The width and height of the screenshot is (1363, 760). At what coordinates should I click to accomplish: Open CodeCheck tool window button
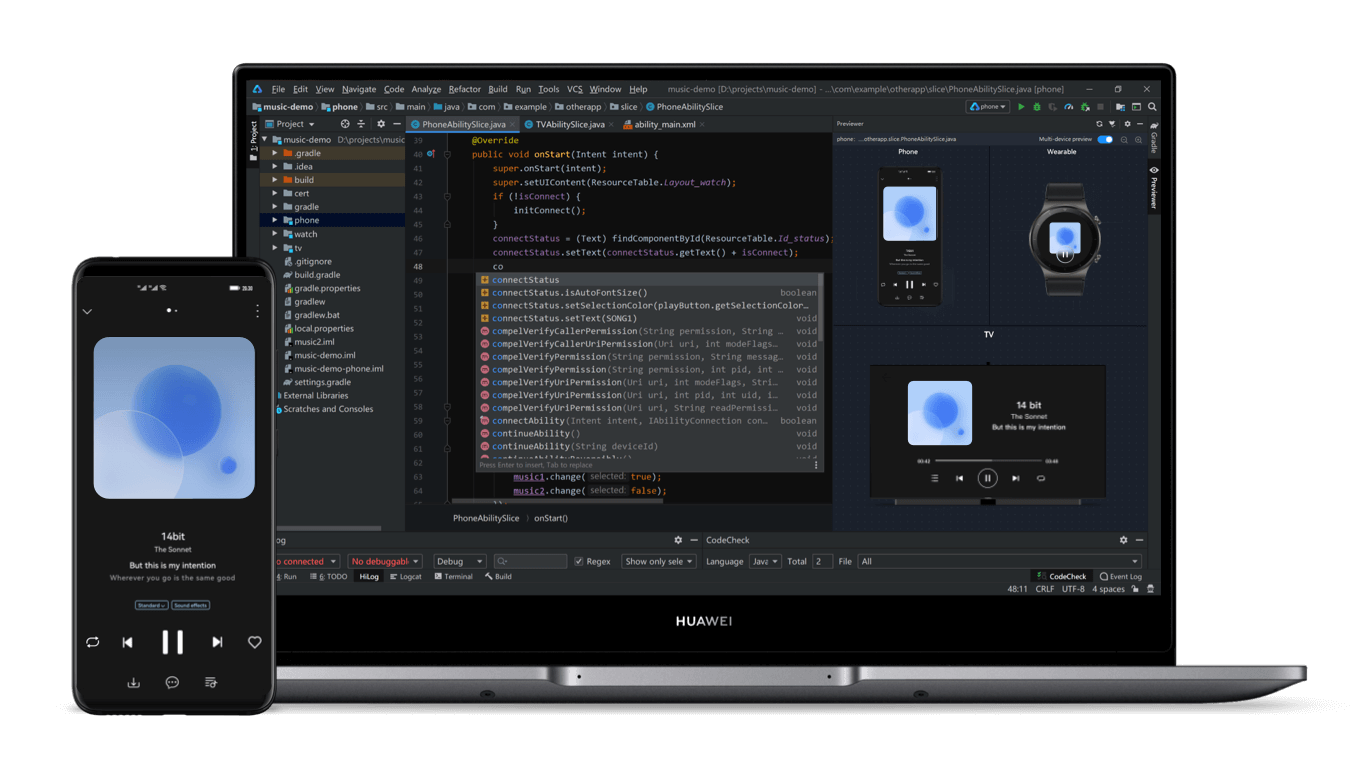pyautogui.click(x=1061, y=577)
